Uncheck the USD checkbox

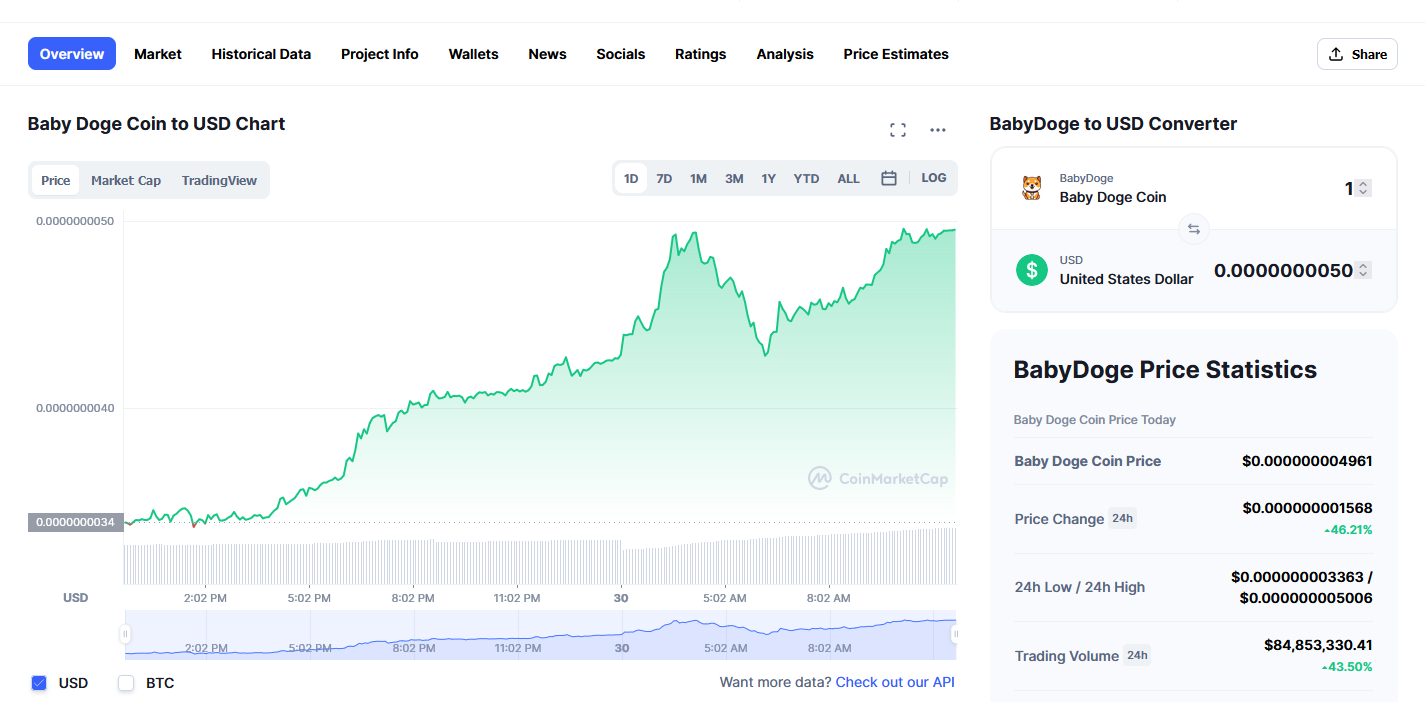coord(39,683)
